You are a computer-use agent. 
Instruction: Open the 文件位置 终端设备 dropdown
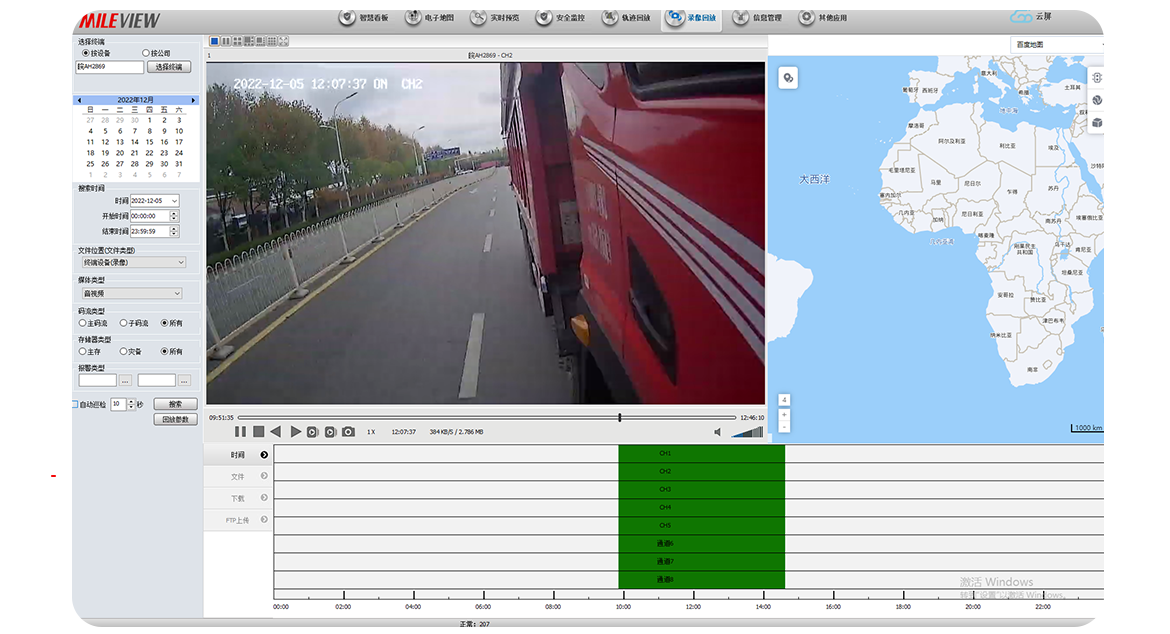point(133,262)
